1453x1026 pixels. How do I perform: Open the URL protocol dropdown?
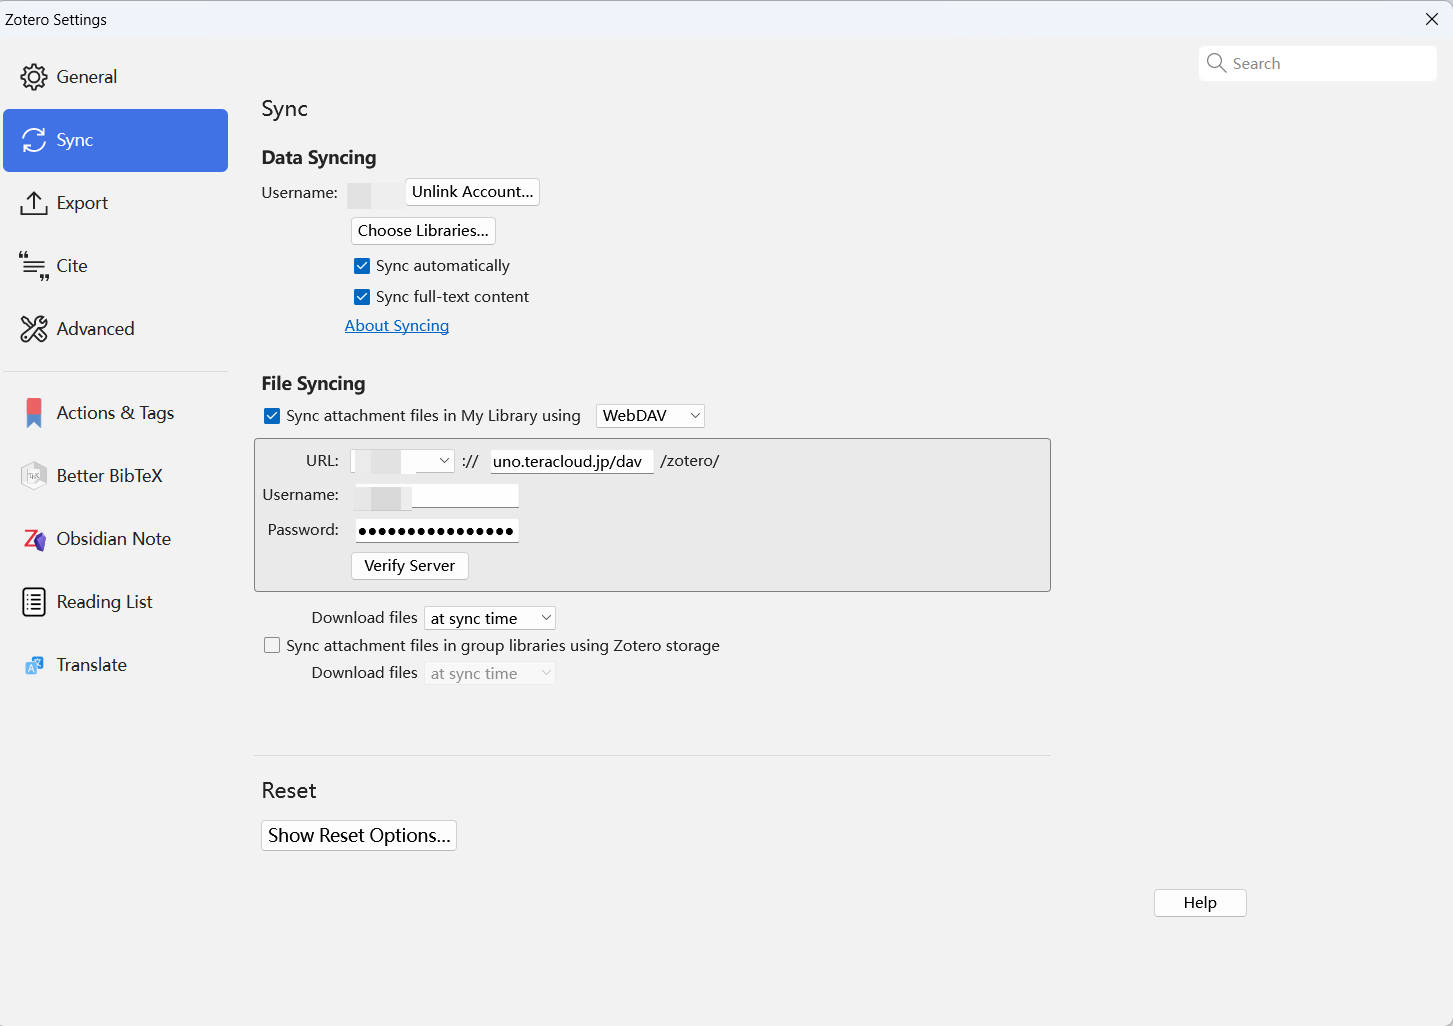point(403,461)
